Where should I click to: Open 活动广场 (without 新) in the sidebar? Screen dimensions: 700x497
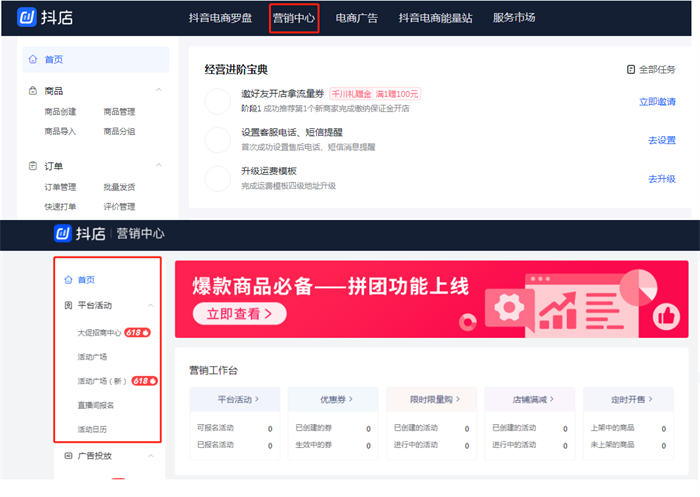click(x=92, y=357)
